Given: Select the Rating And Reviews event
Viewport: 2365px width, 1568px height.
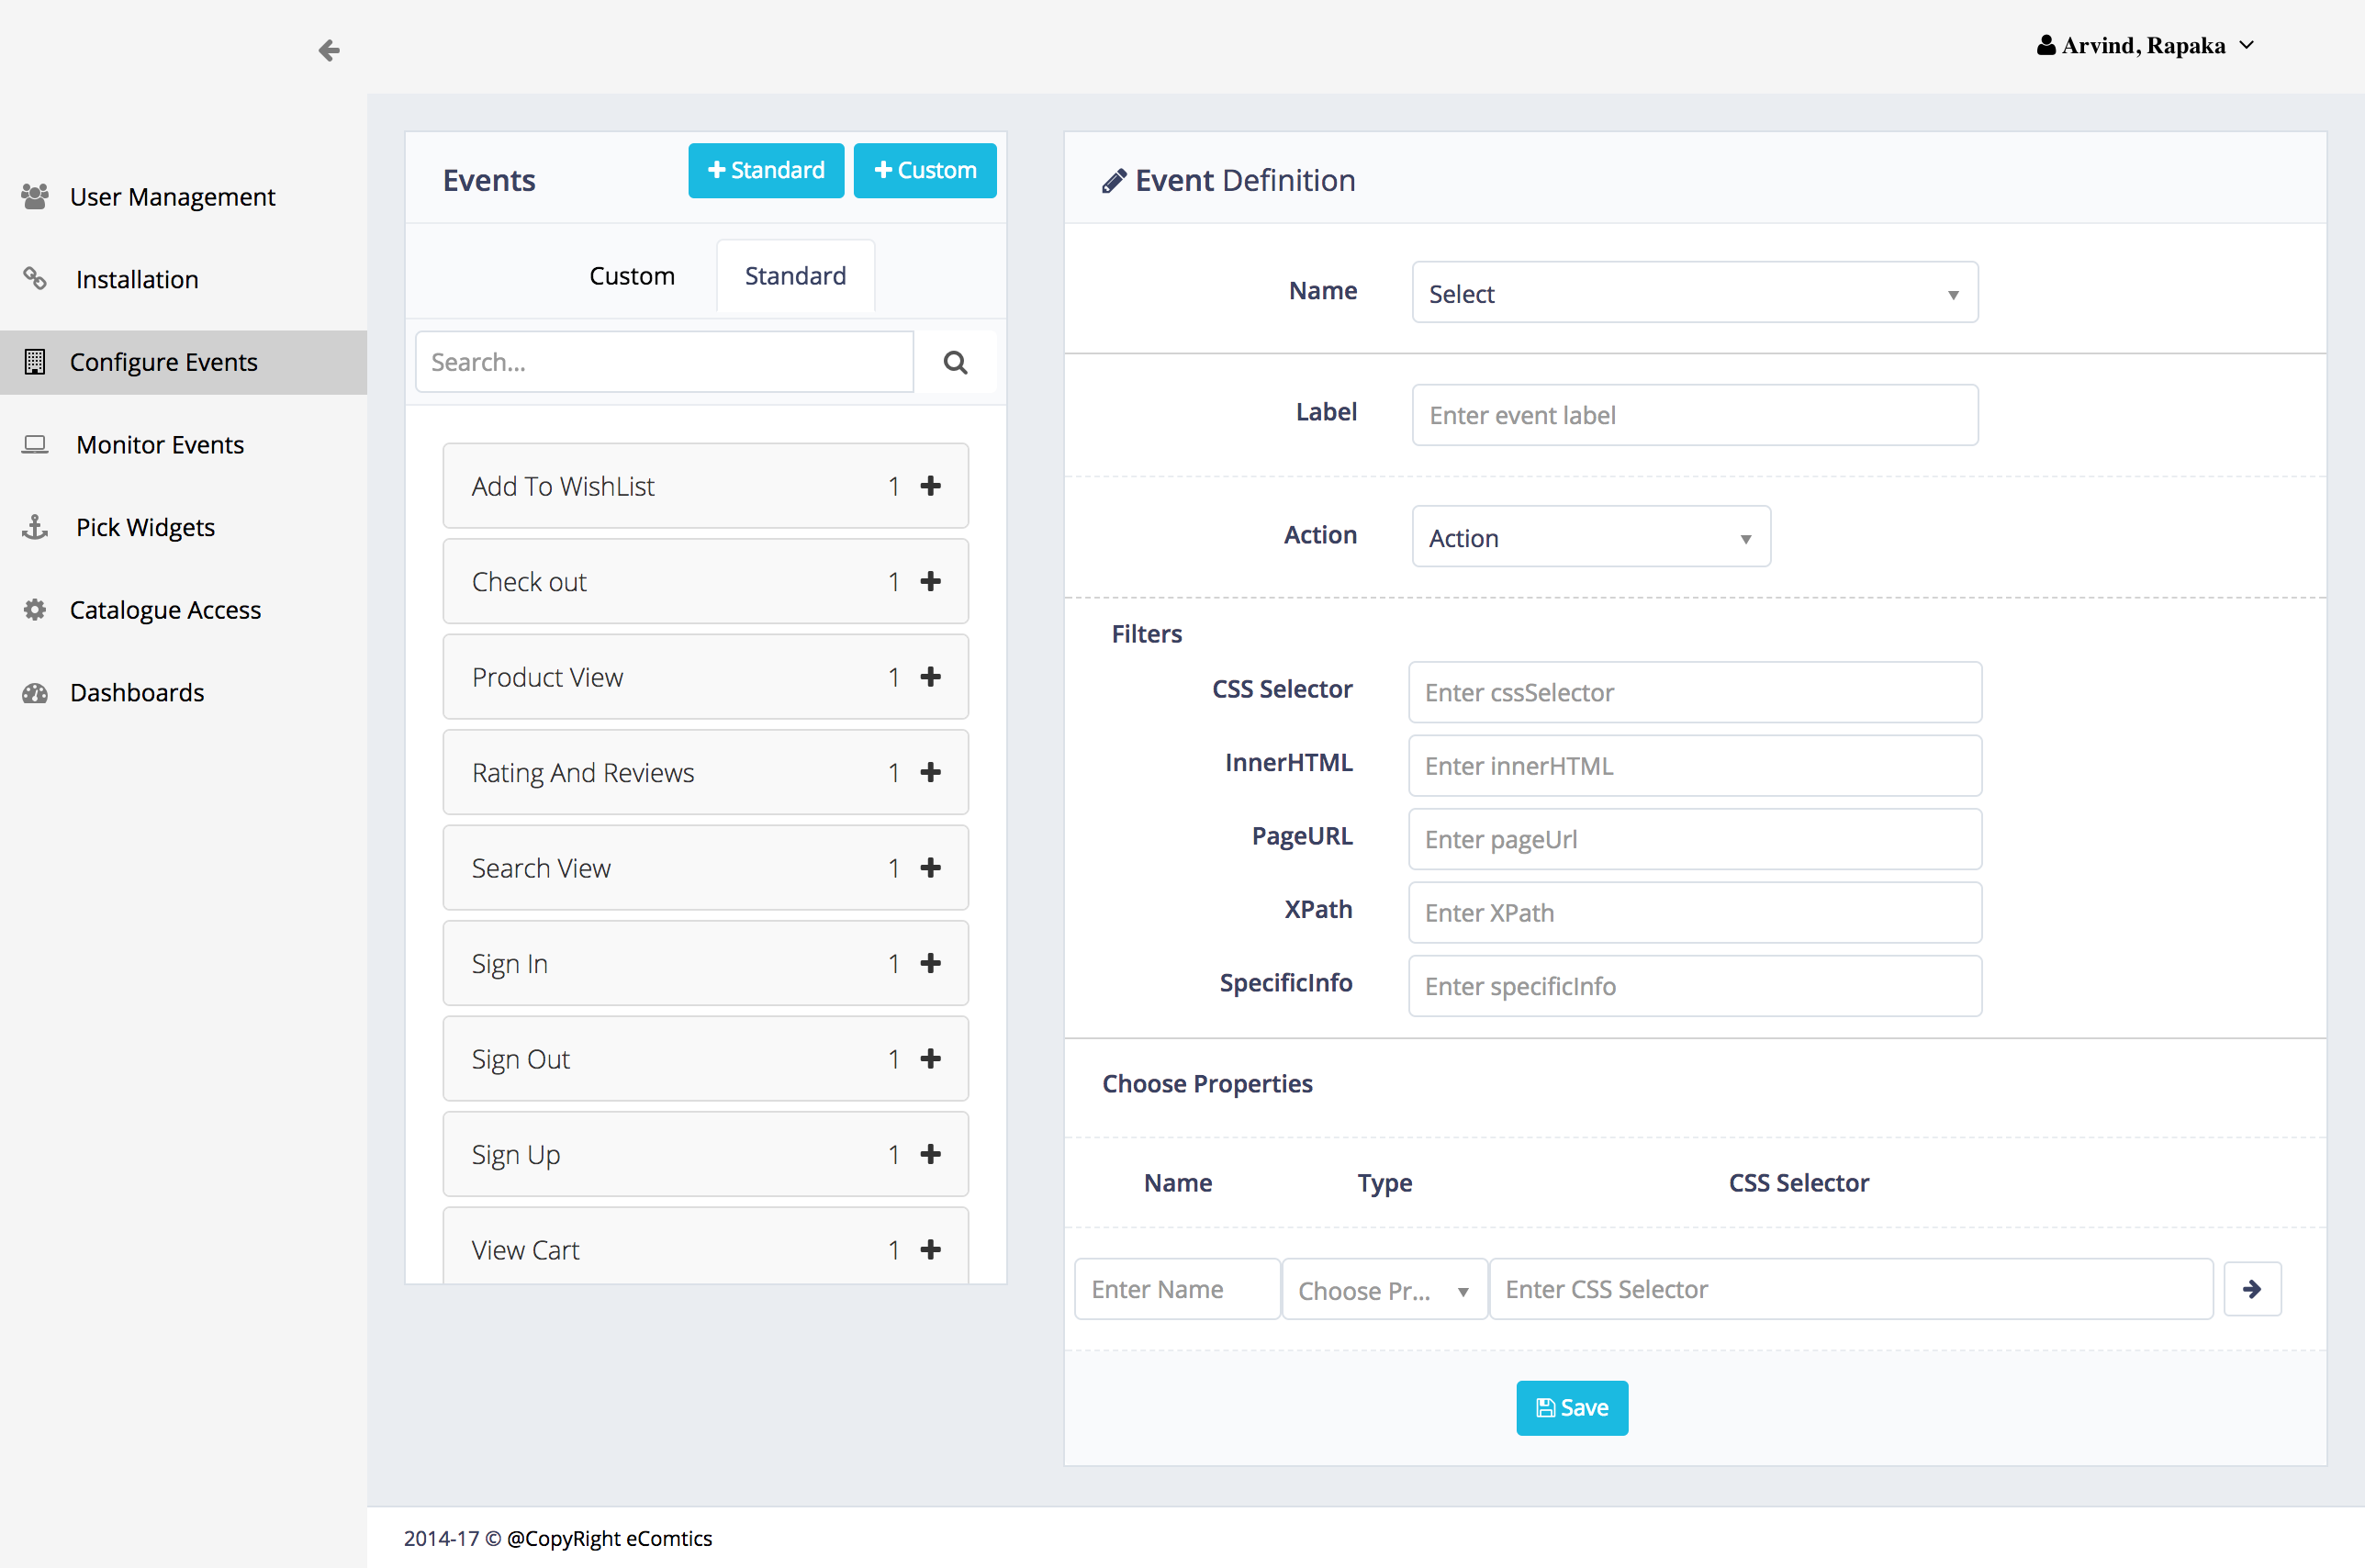Looking at the screenshot, I should (x=706, y=772).
